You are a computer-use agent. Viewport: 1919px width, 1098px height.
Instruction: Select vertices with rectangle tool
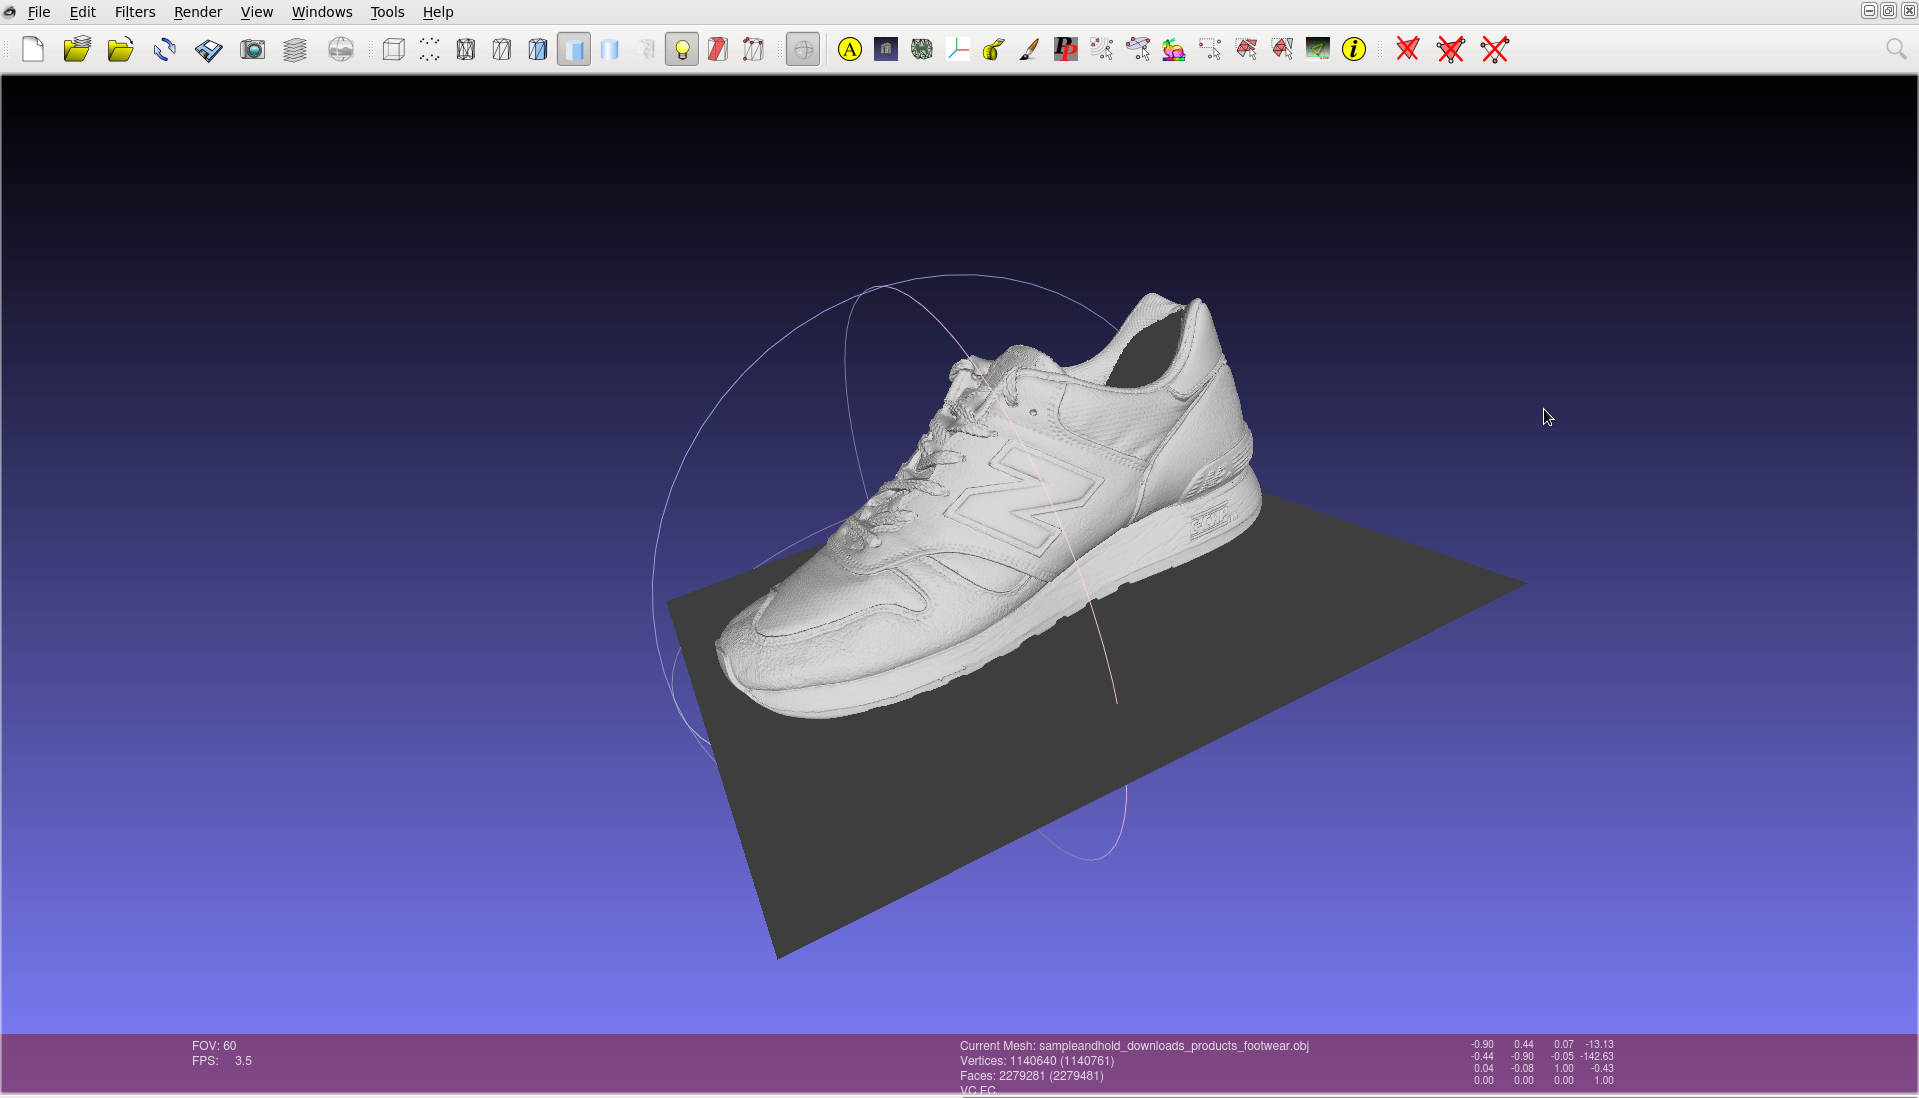click(1210, 49)
